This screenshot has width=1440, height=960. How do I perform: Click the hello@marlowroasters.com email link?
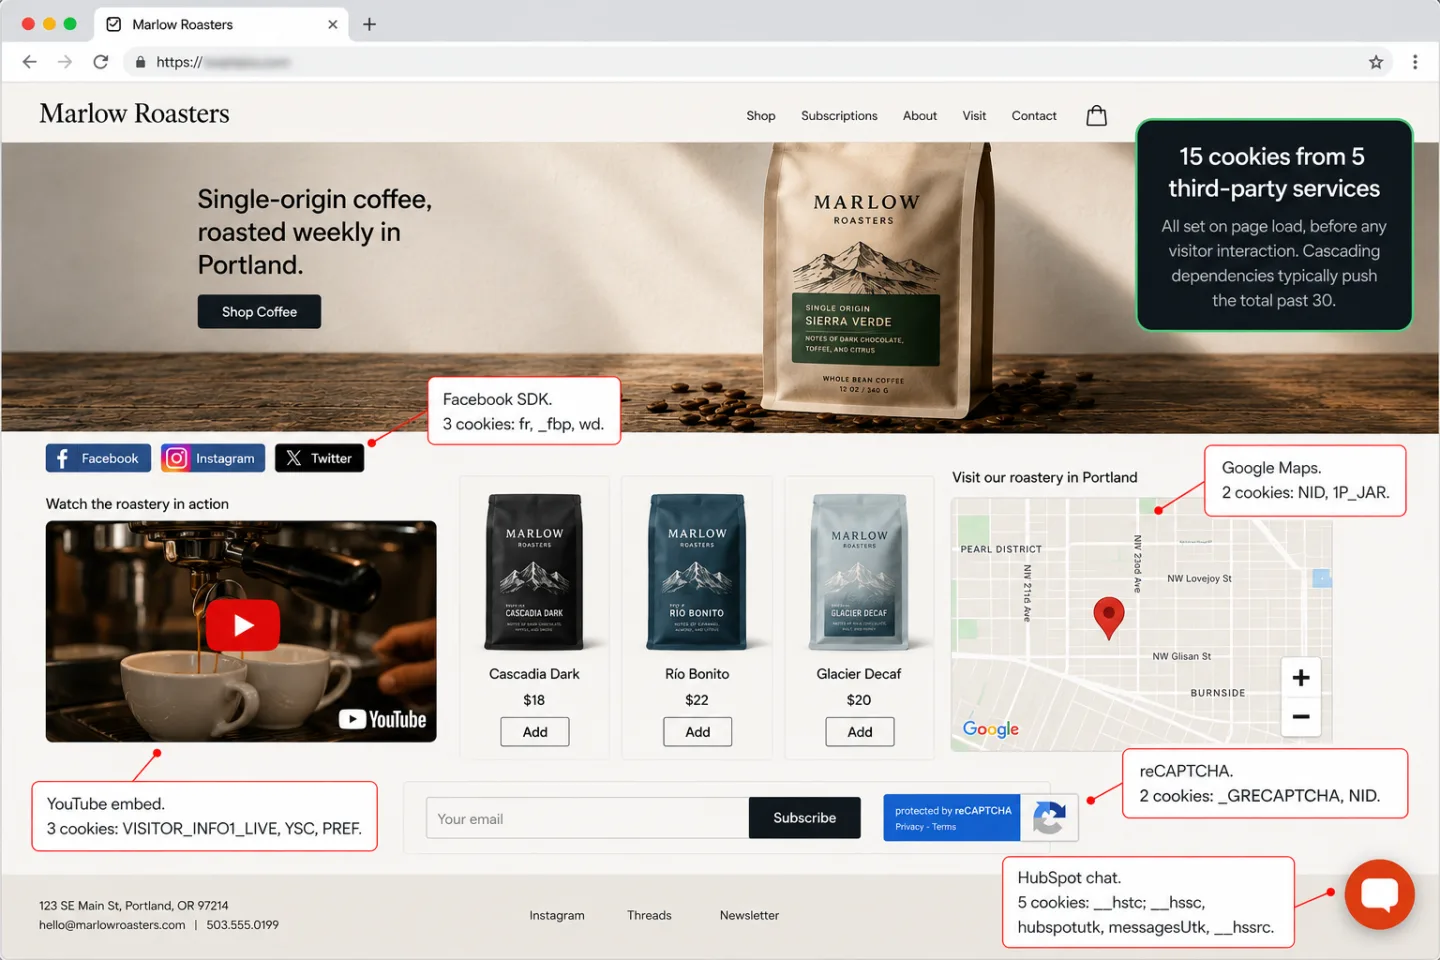coord(112,925)
